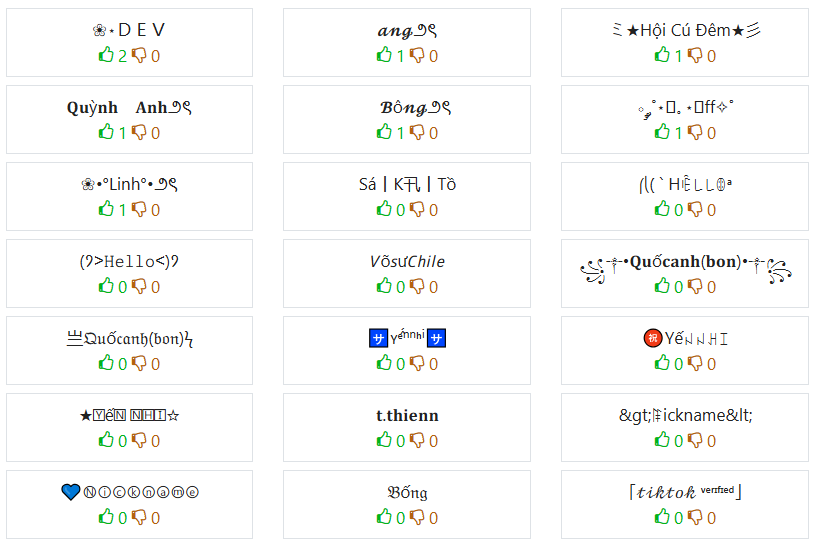The width and height of the screenshot is (814, 543).
Task: Click the blue-boxed yếnnhi nickname
Action: point(407,338)
